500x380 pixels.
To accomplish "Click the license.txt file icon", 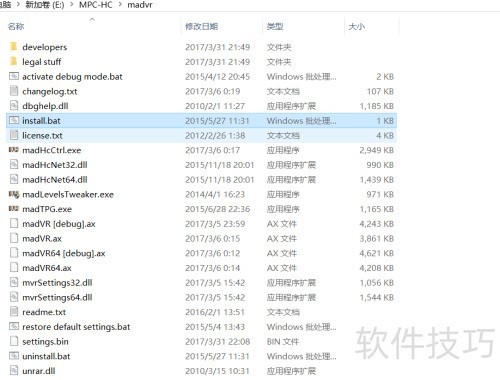I will click(x=14, y=135).
